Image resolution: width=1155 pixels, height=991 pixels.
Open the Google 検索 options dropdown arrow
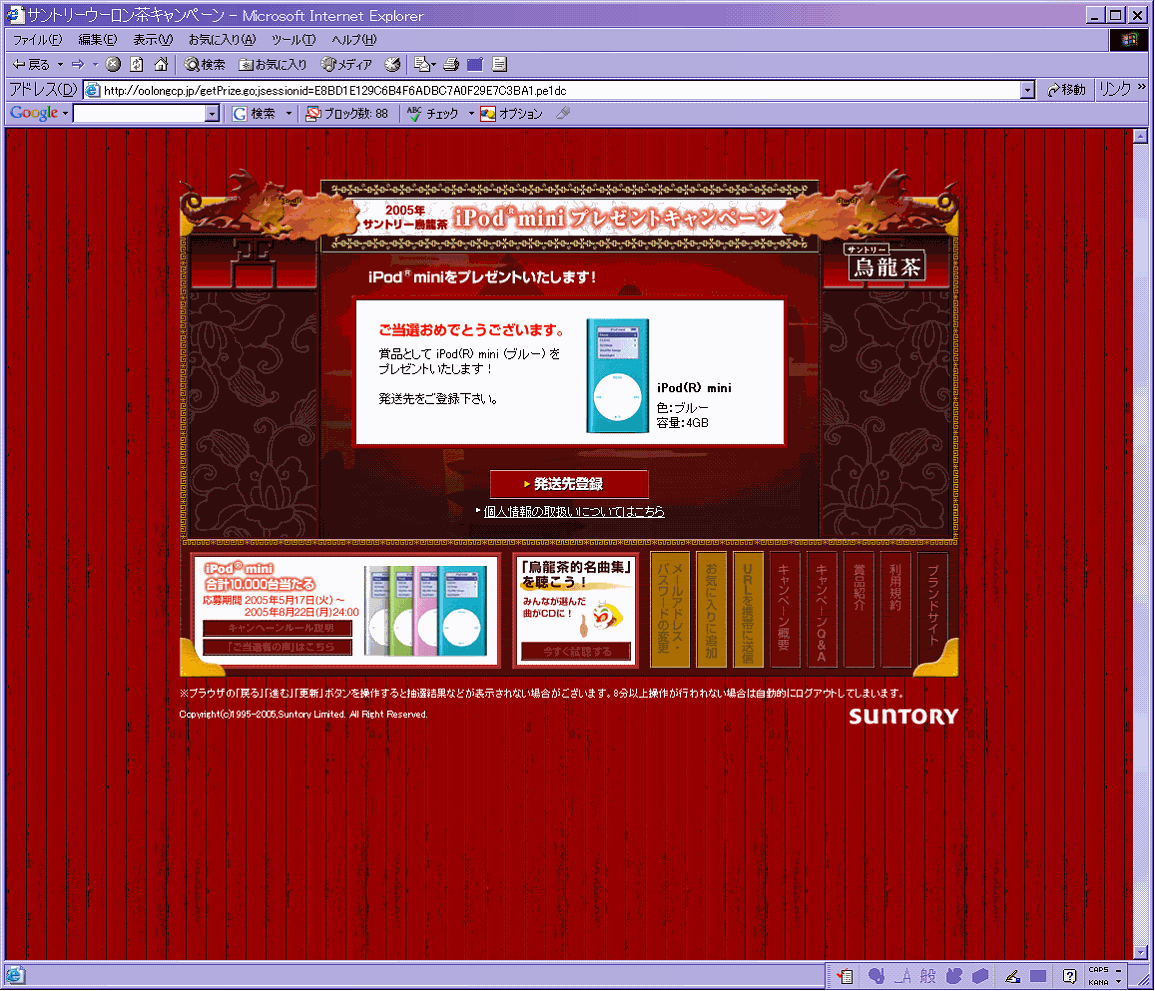(x=289, y=113)
